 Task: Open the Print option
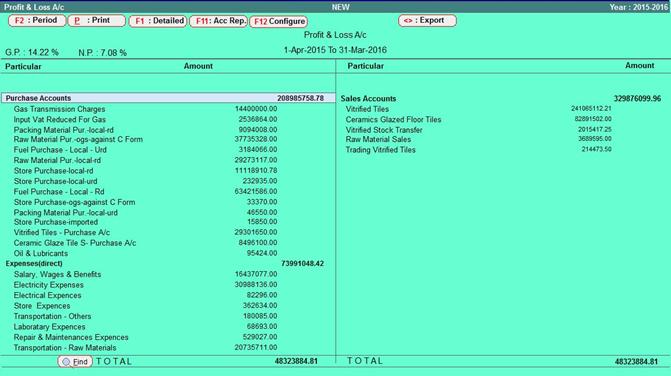click(x=97, y=21)
